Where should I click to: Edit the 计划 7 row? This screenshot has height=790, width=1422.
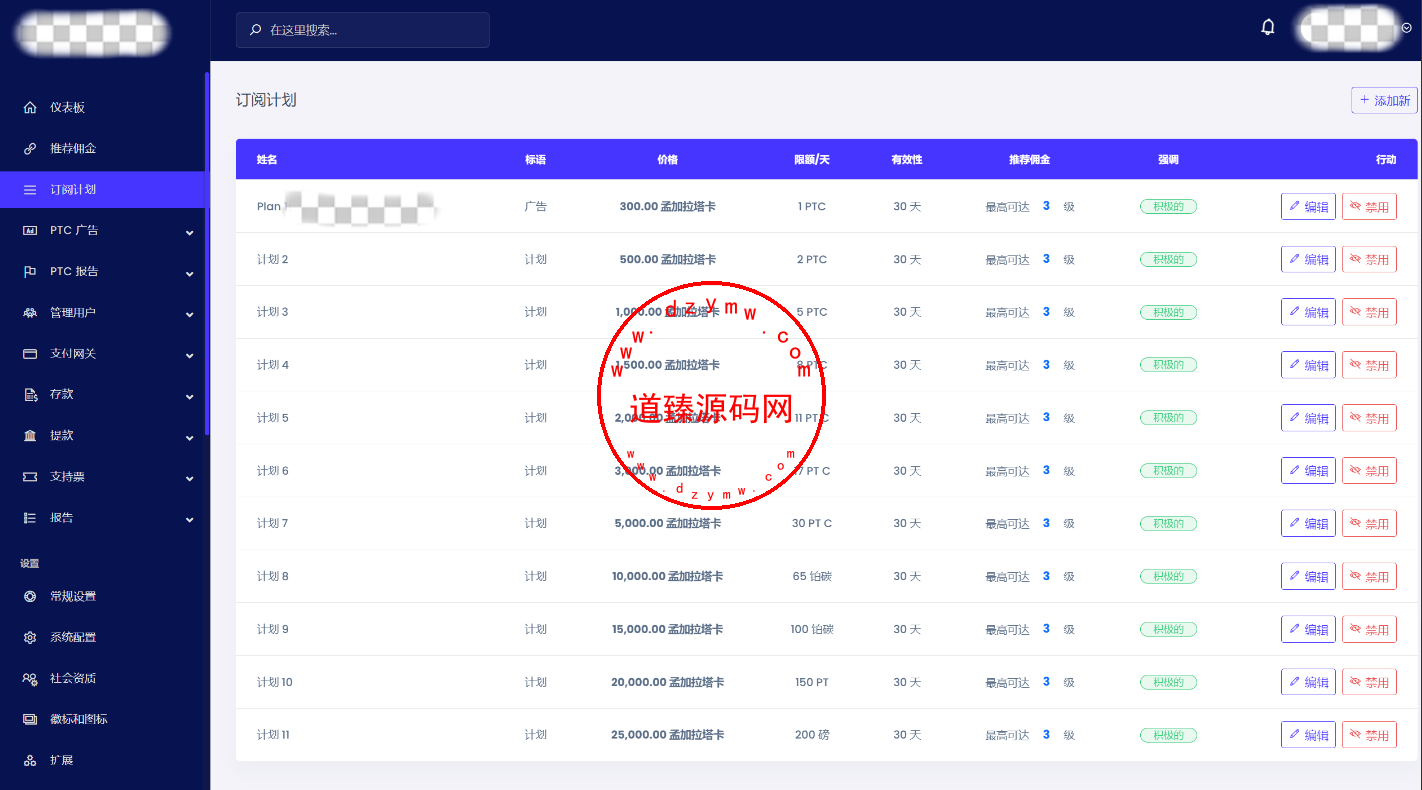coord(1308,523)
